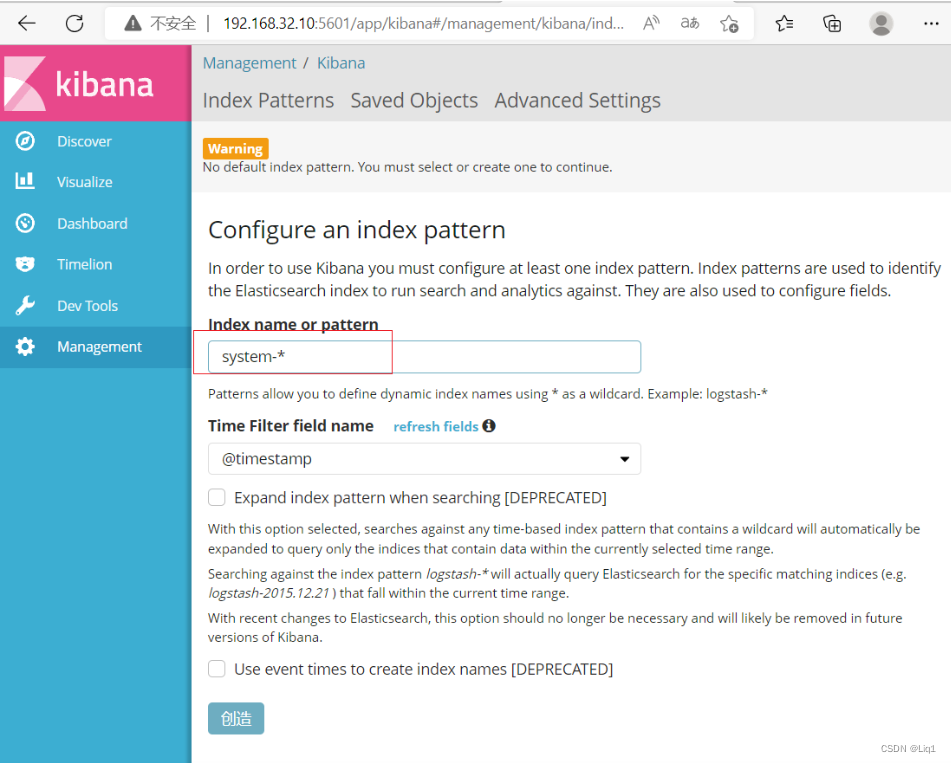Image resolution: width=951 pixels, height=763 pixels.
Task: Select Management in sidebar
Action: pyautogui.click(x=96, y=347)
